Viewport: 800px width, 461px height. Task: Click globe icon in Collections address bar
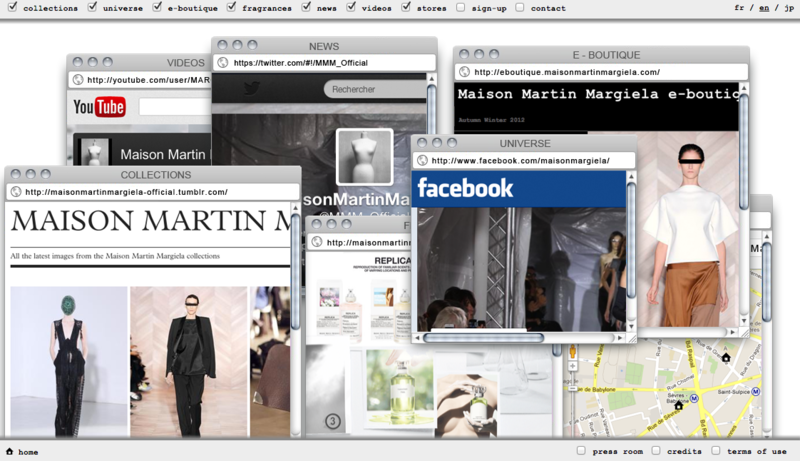click(16, 192)
